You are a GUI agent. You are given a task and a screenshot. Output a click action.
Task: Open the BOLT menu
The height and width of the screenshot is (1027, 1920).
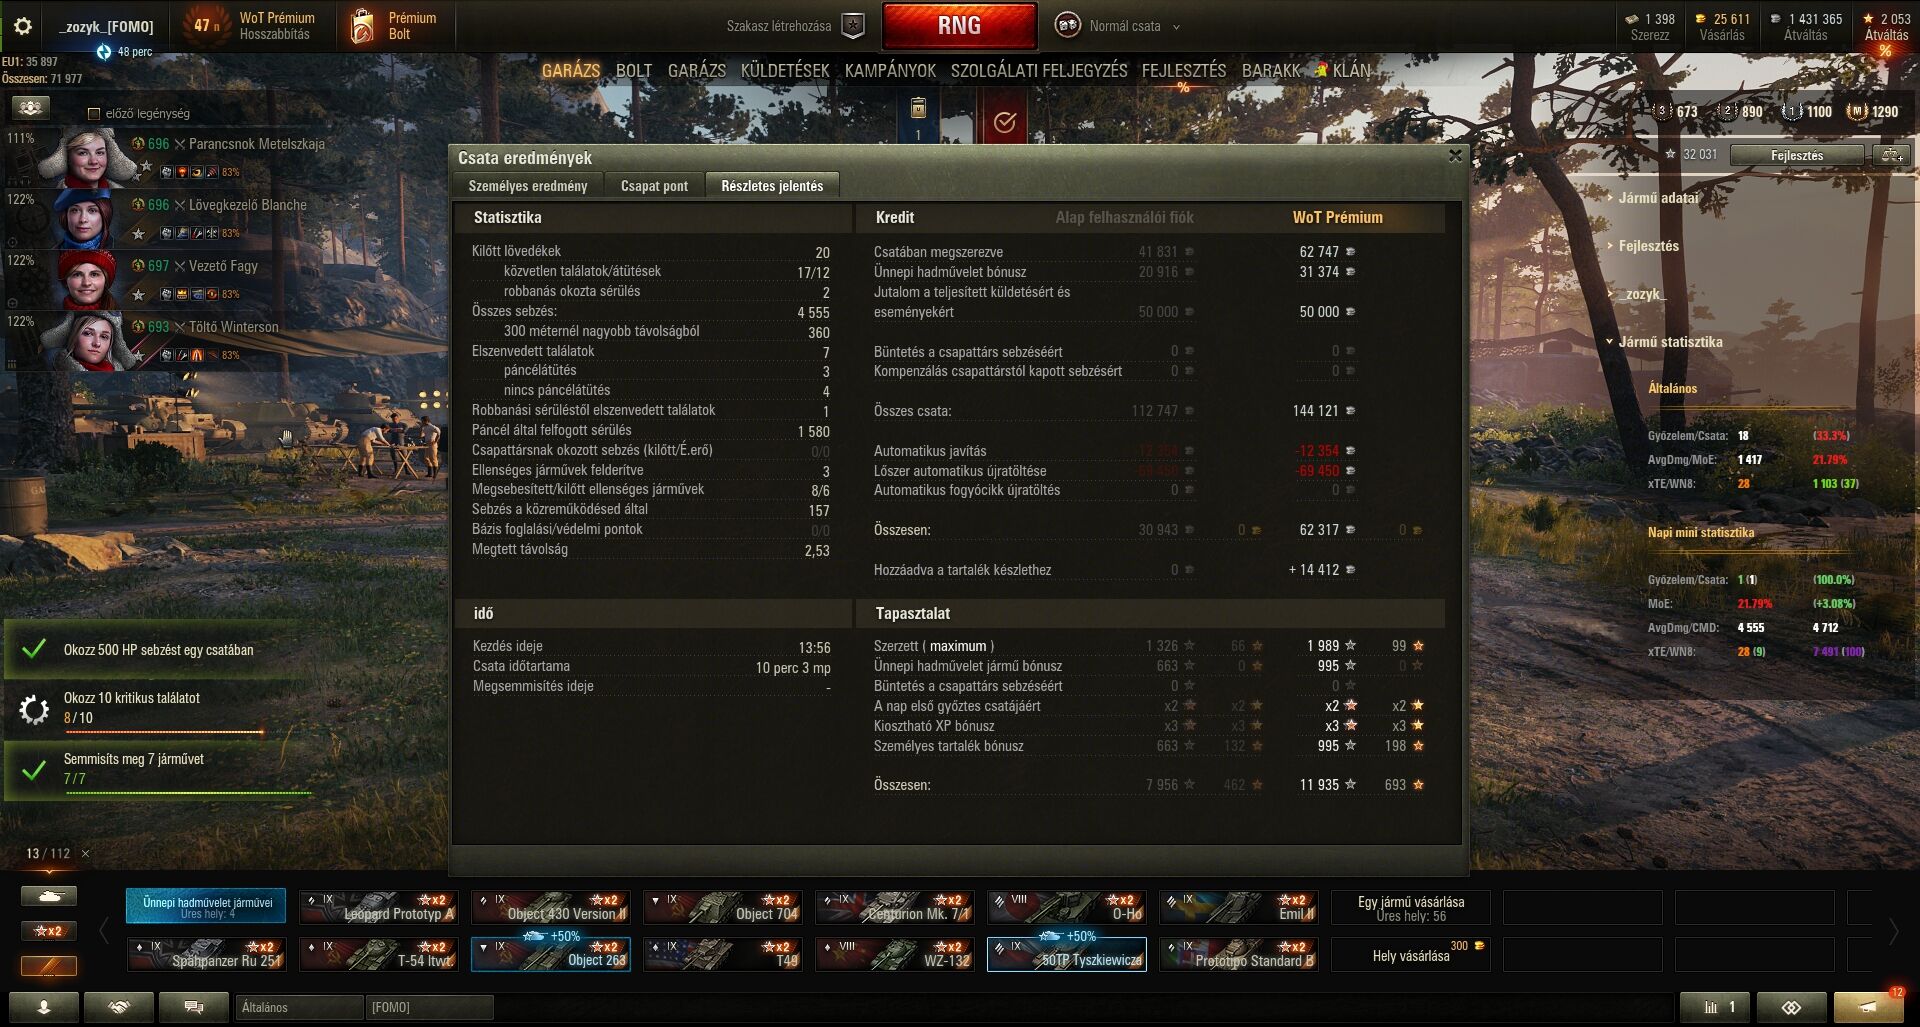point(634,70)
